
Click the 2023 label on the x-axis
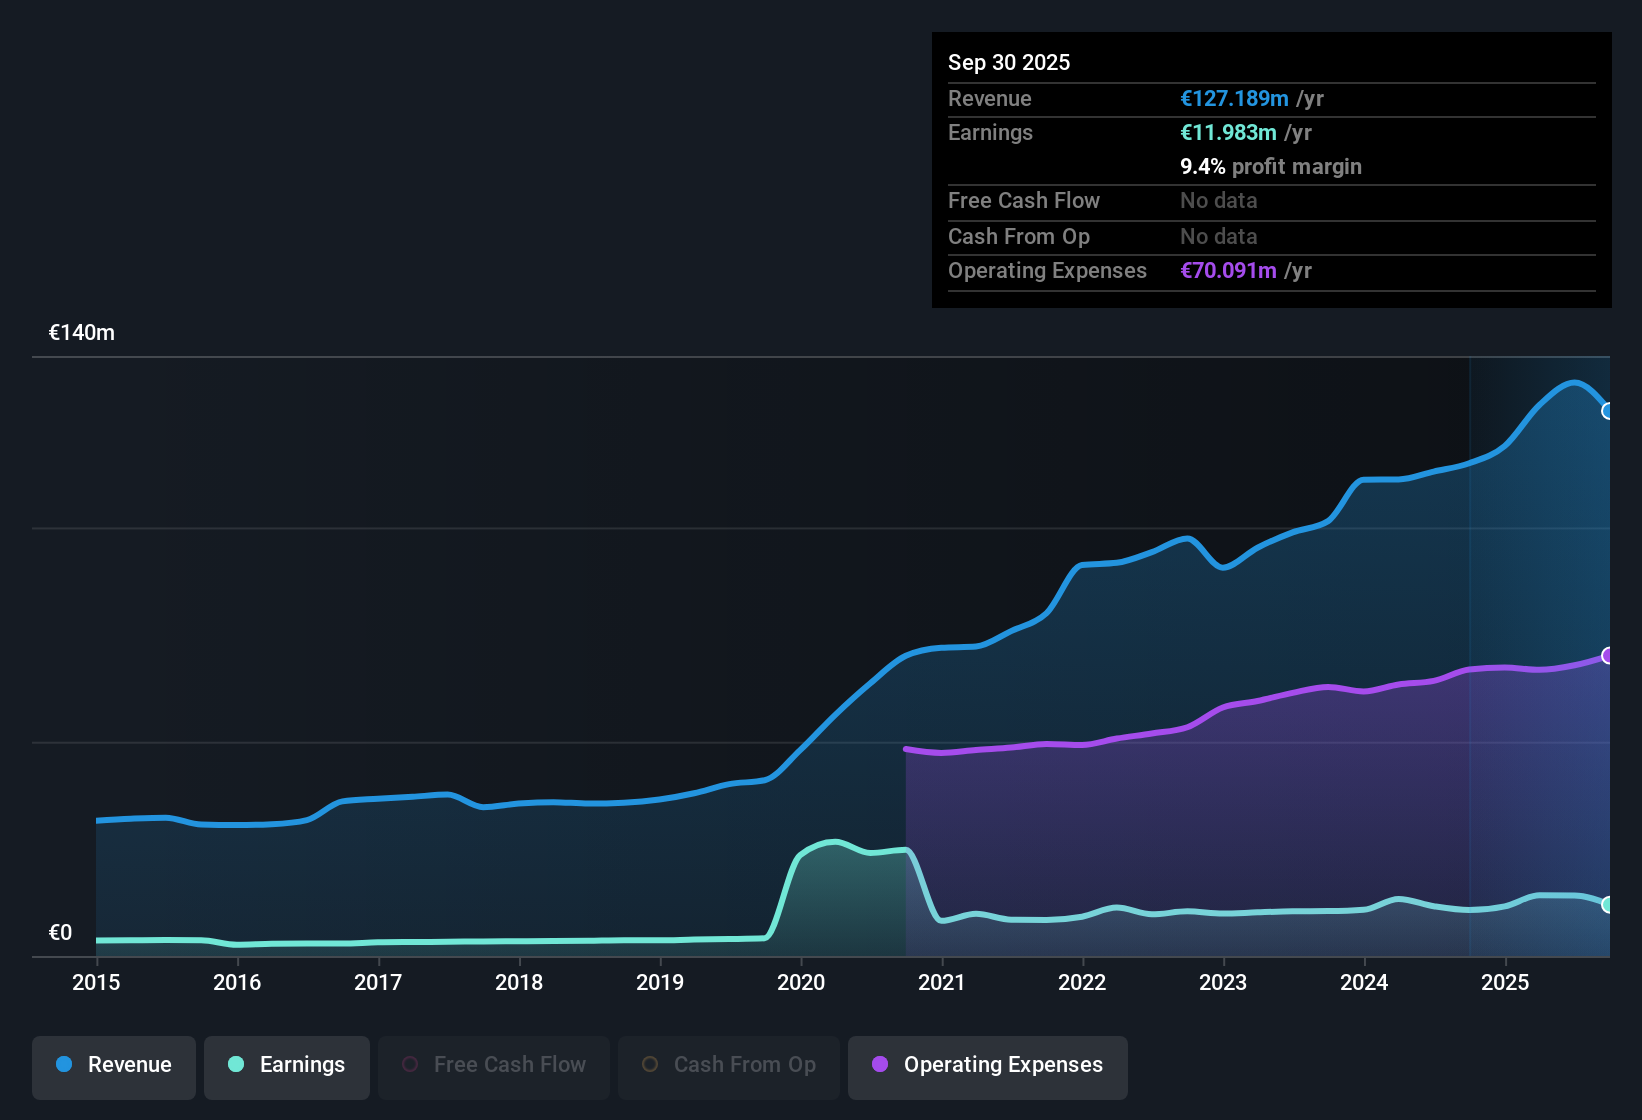click(1223, 983)
